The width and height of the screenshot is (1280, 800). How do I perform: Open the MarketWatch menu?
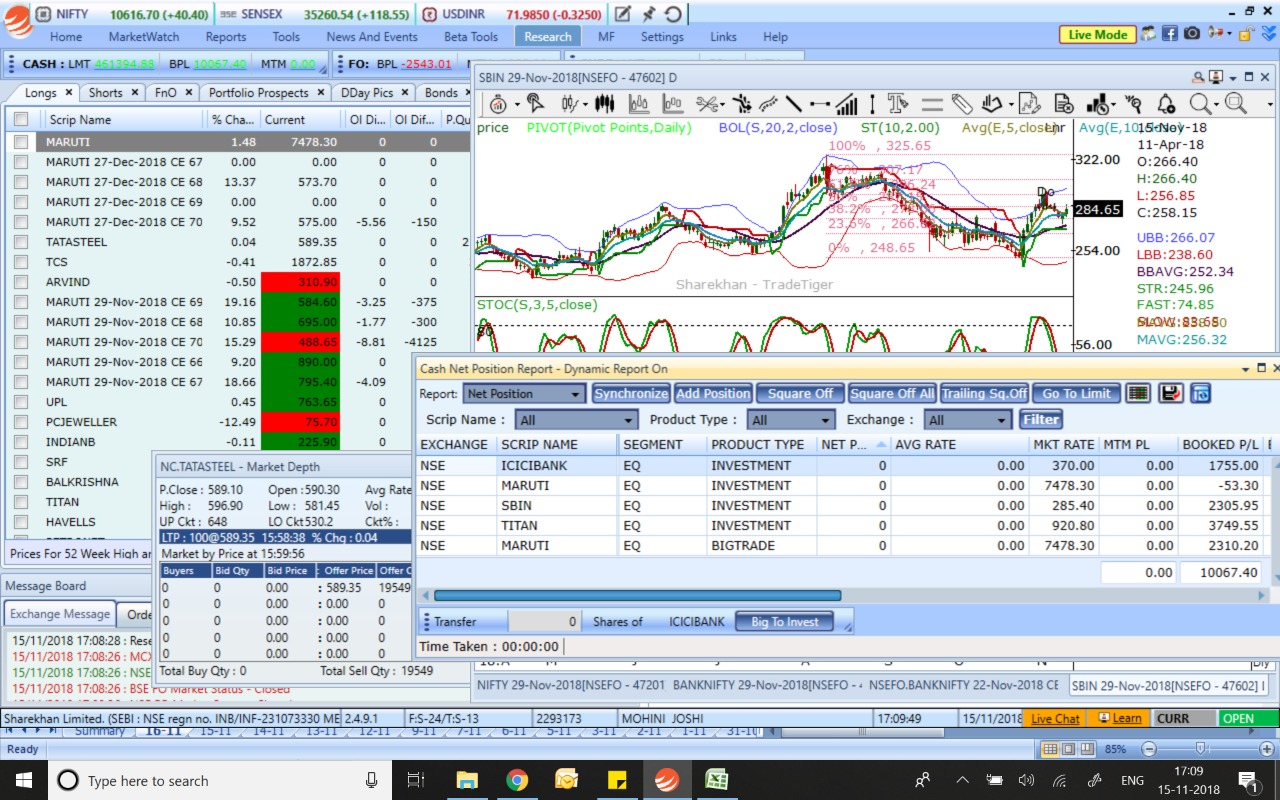144,36
